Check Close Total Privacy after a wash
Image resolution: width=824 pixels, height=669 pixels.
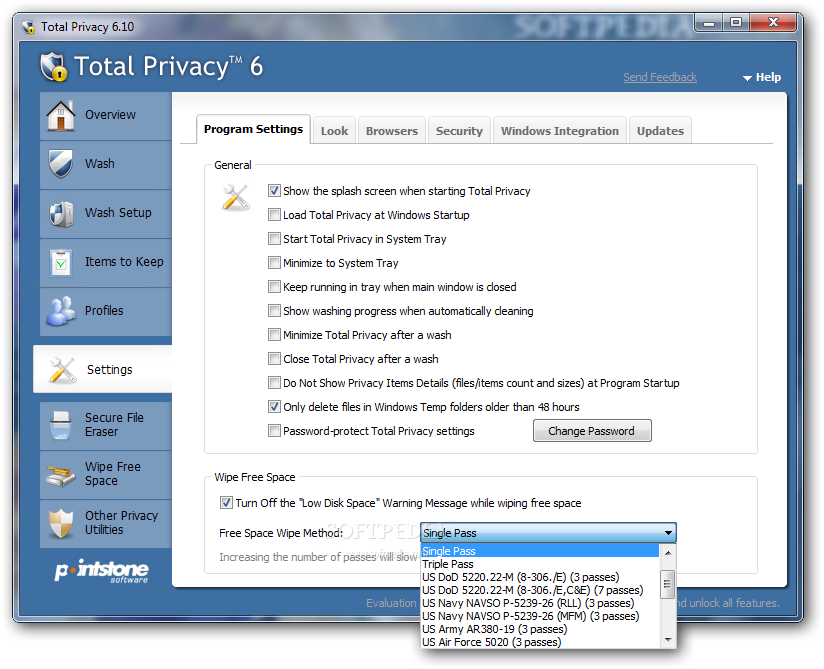click(274, 359)
